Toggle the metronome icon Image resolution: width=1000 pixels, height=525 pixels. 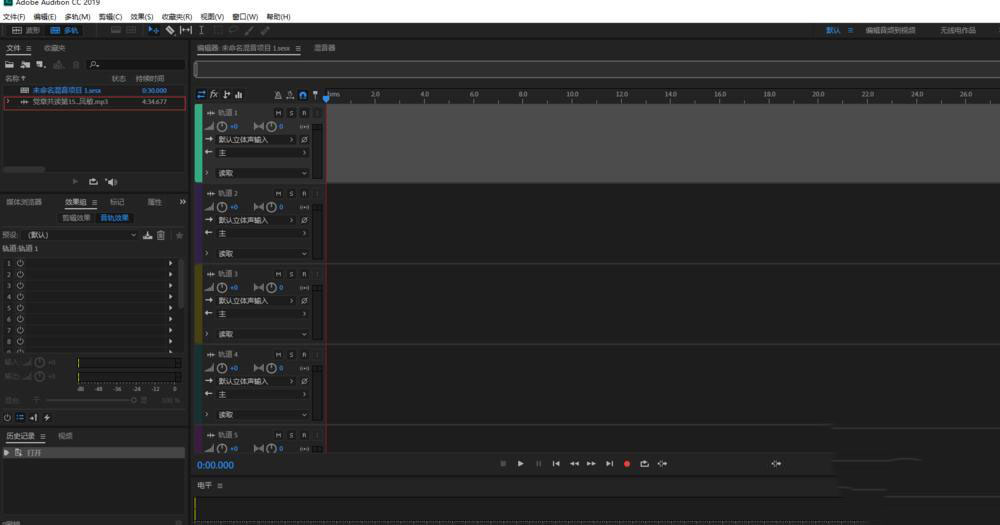[x=278, y=95]
